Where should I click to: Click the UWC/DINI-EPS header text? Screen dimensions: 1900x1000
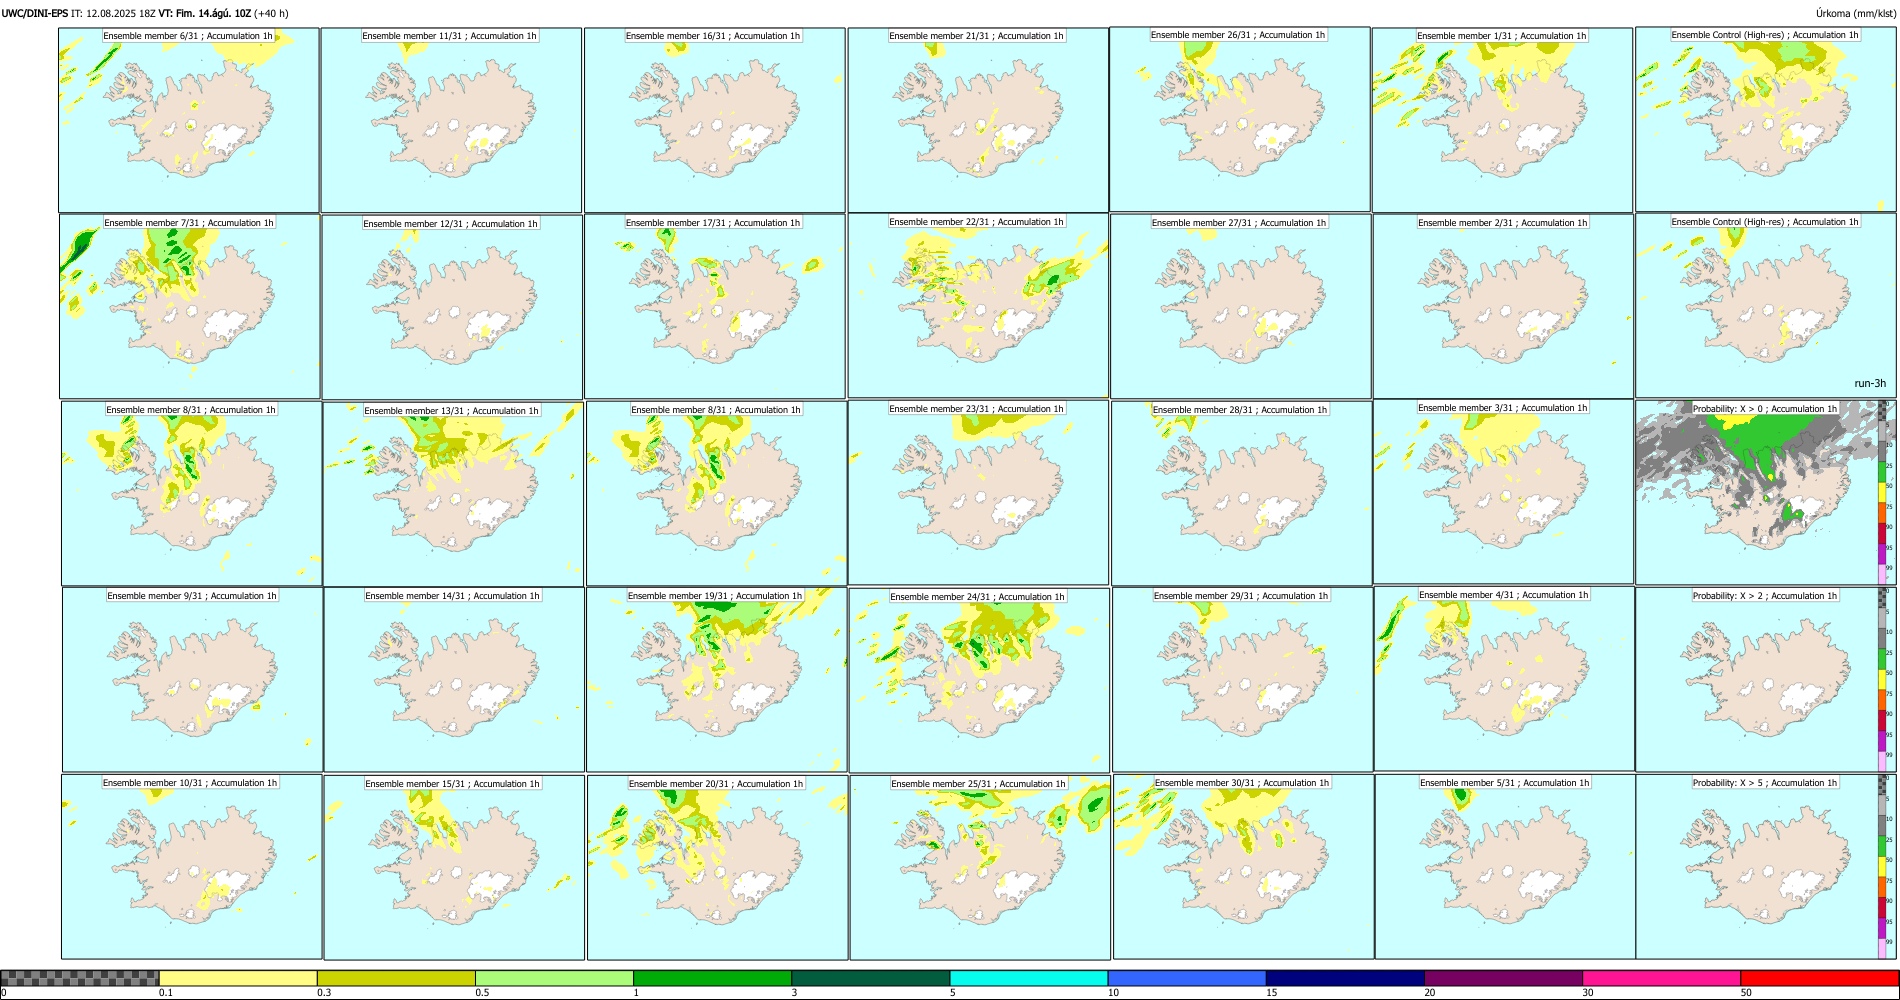[x=35, y=13]
